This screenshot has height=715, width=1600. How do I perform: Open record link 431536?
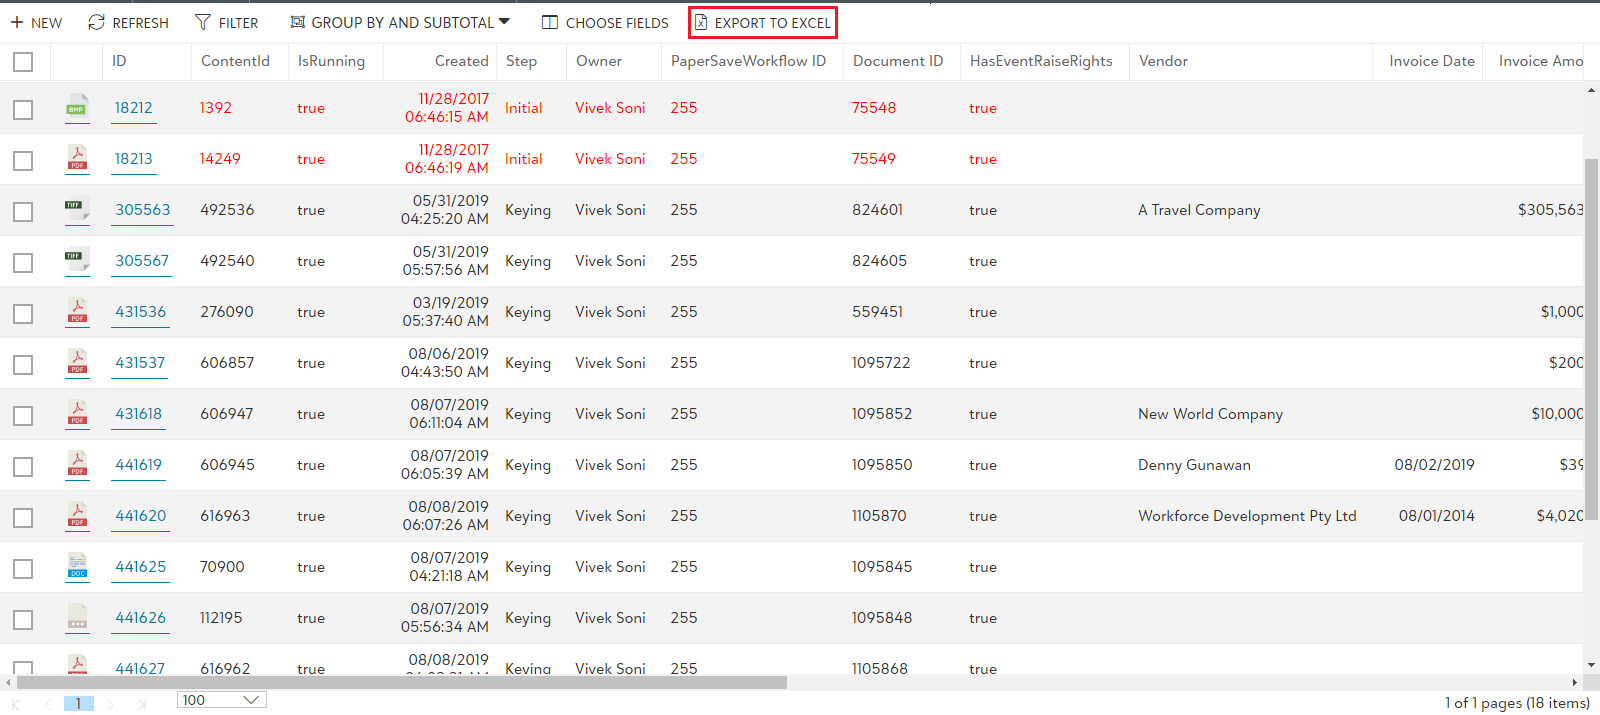pyautogui.click(x=140, y=312)
